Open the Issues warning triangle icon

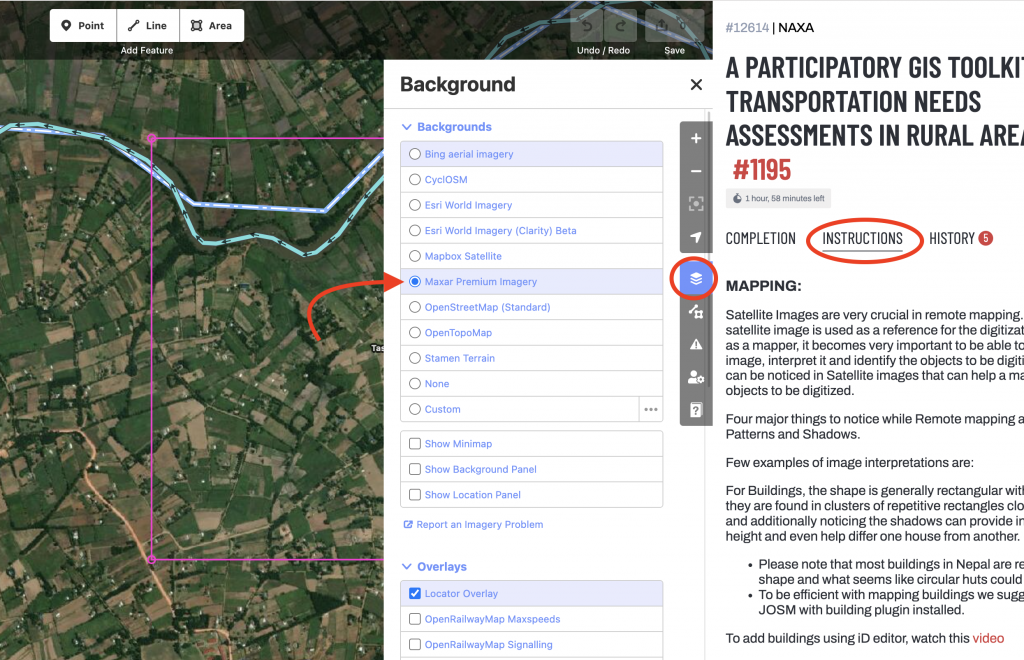[x=695, y=344]
